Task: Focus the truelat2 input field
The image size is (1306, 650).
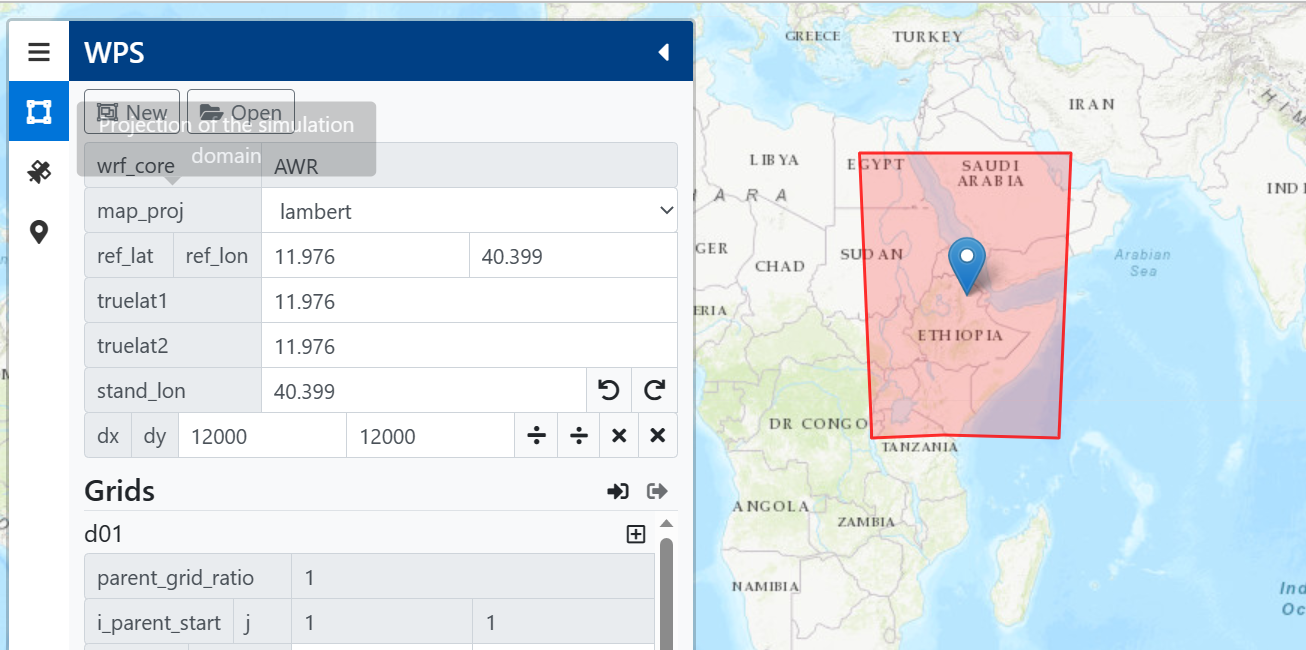Action: [470, 346]
